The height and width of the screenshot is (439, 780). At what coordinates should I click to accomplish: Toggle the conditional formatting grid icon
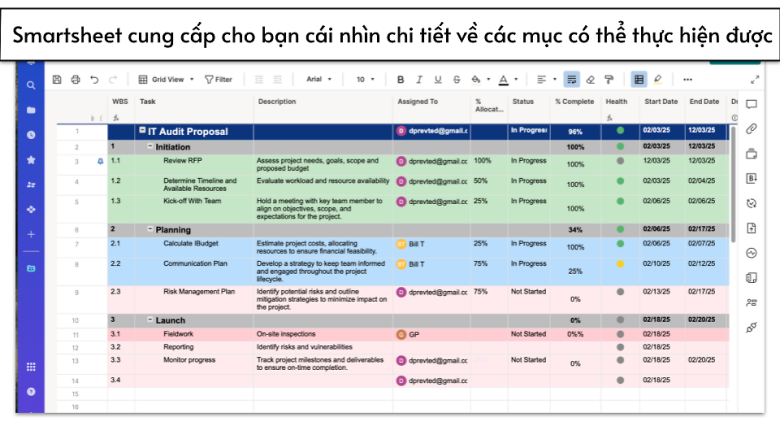coord(639,80)
